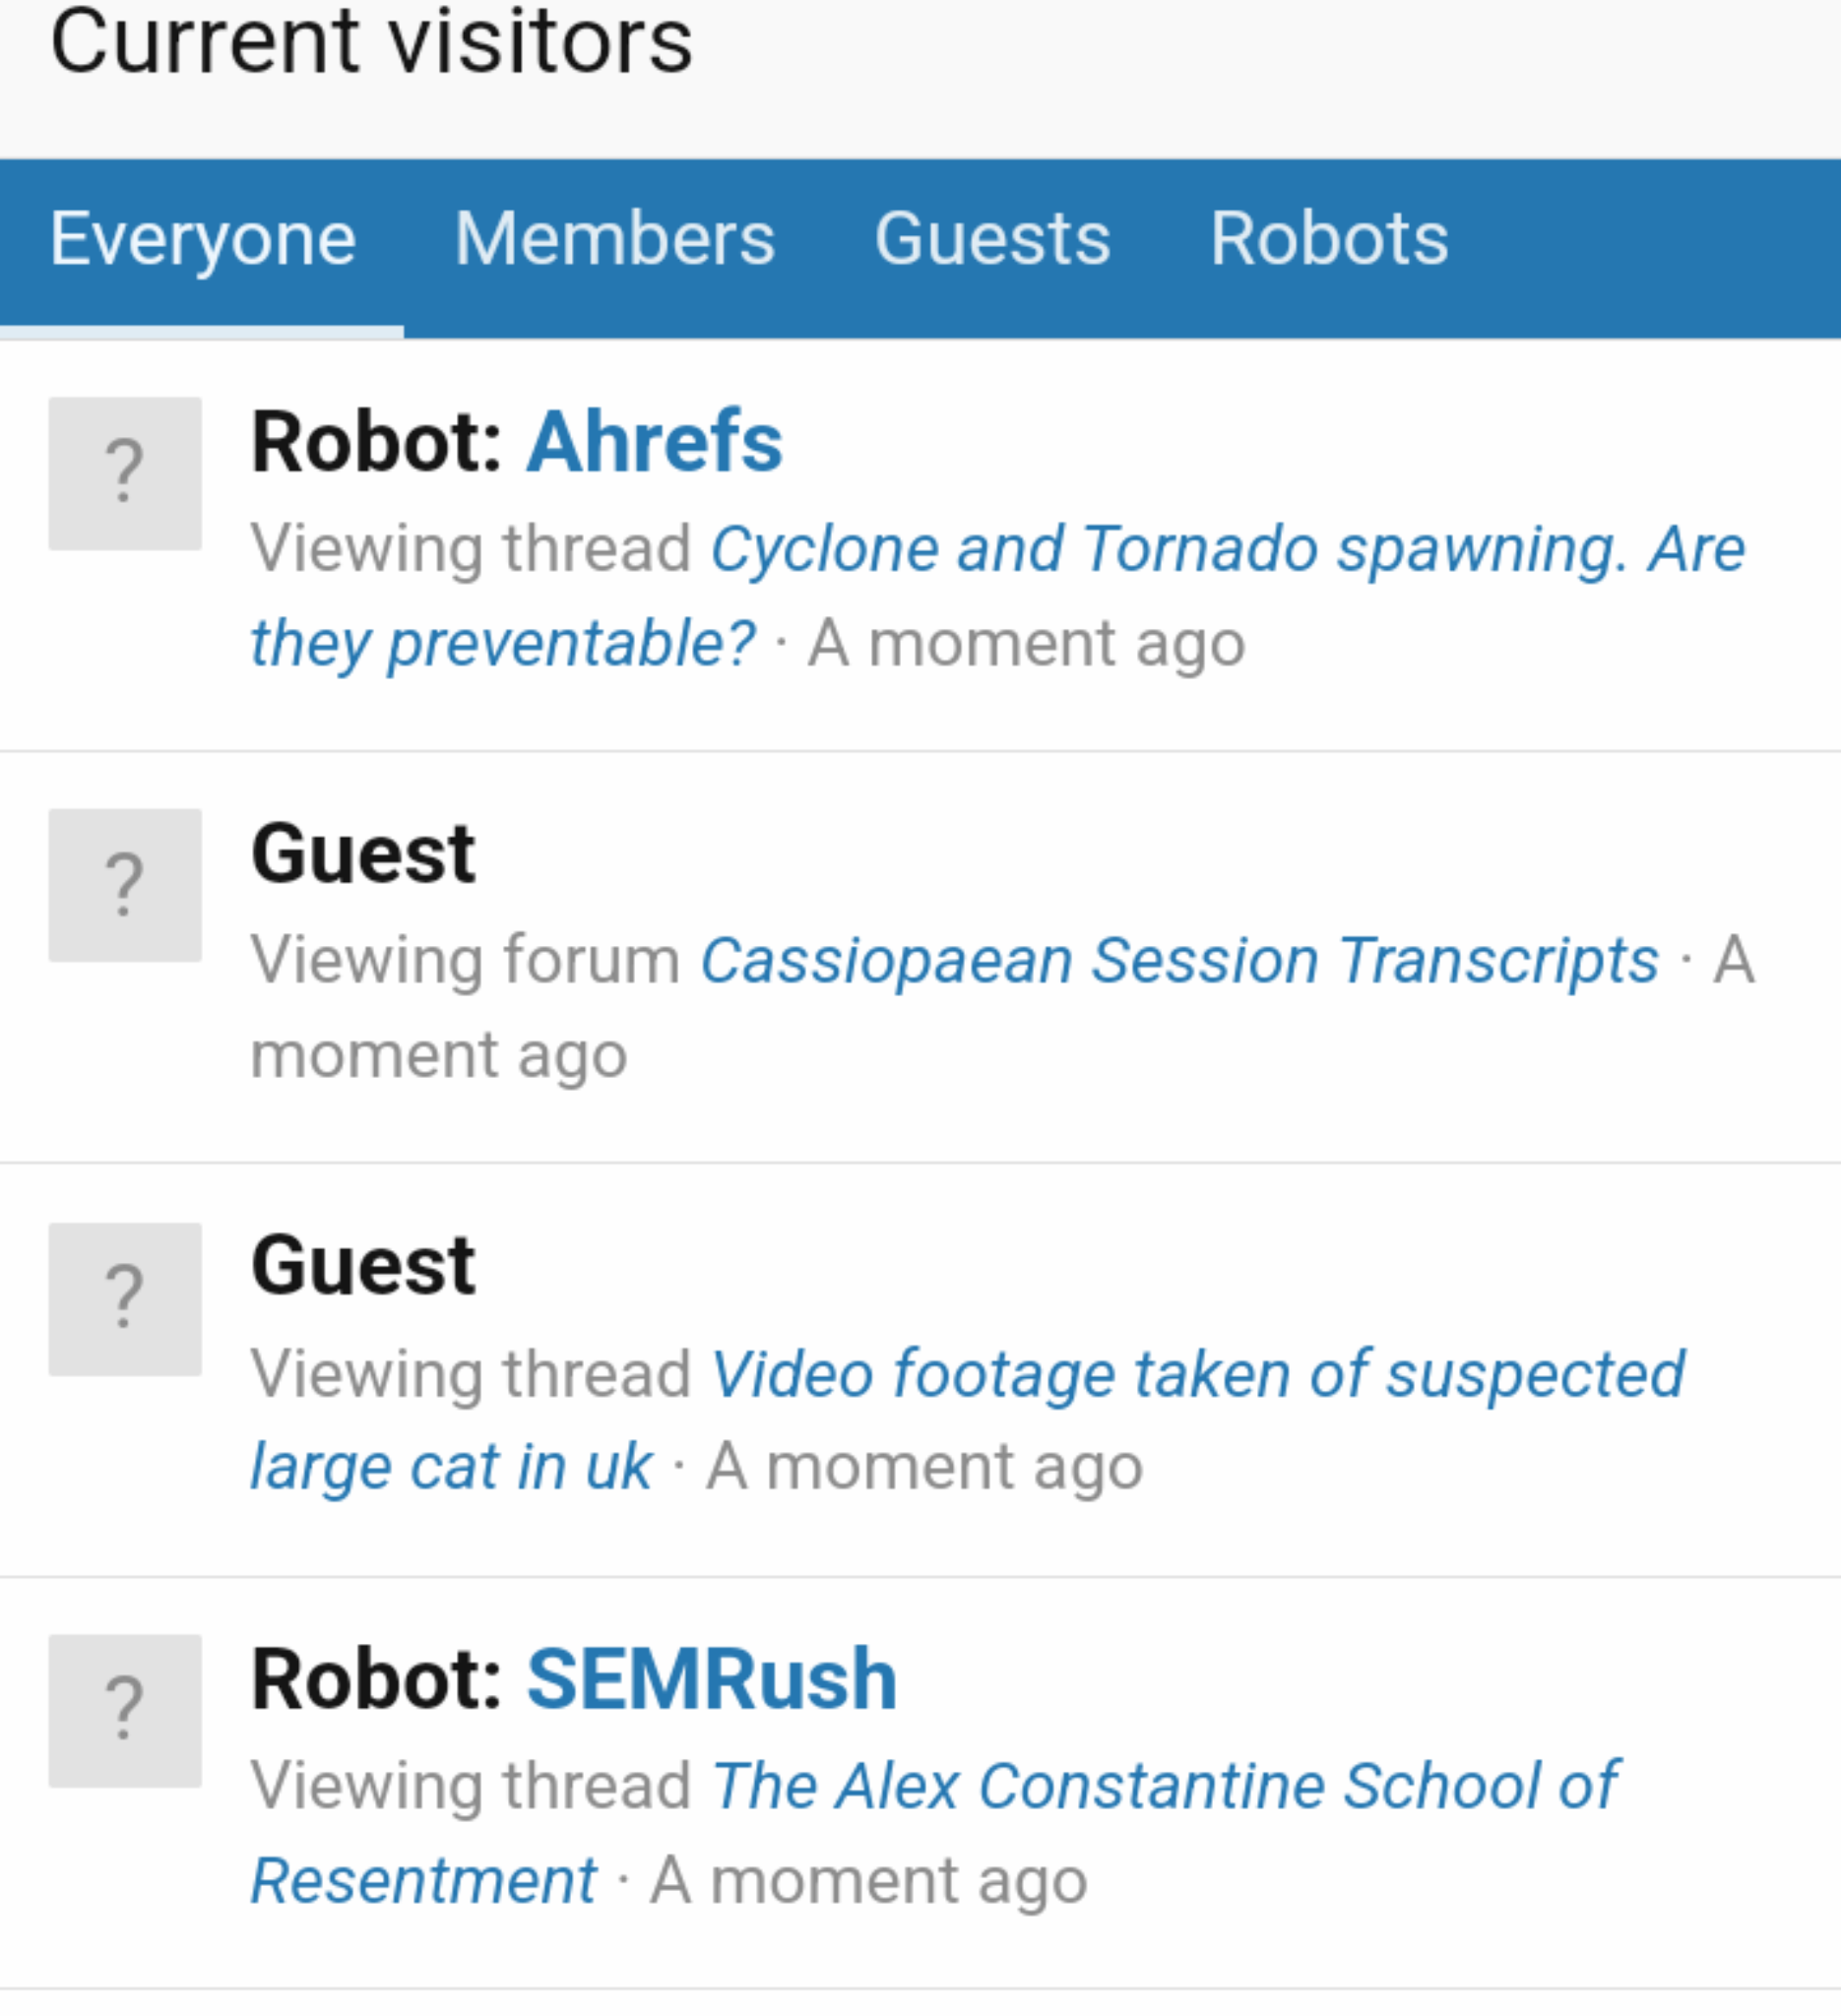This screenshot has width=1841, height=2016.
Task: Click the first Guest username label
Action: pos(363,854)
